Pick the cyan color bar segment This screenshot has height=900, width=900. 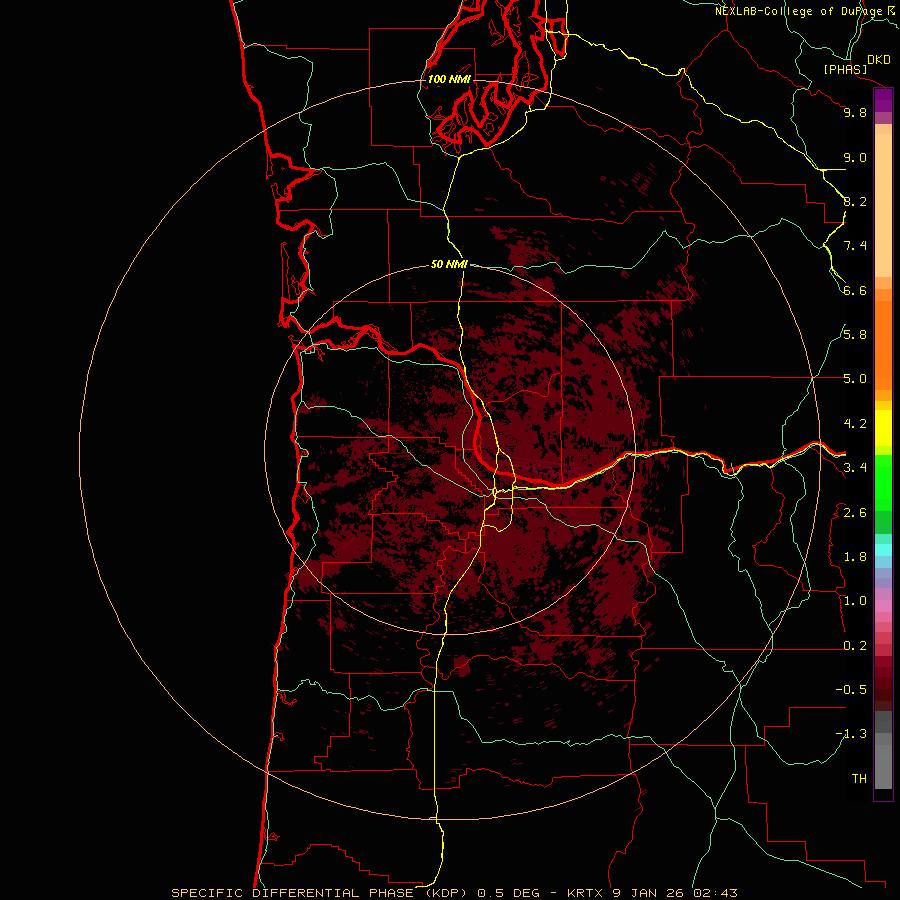tap(883, 549)
